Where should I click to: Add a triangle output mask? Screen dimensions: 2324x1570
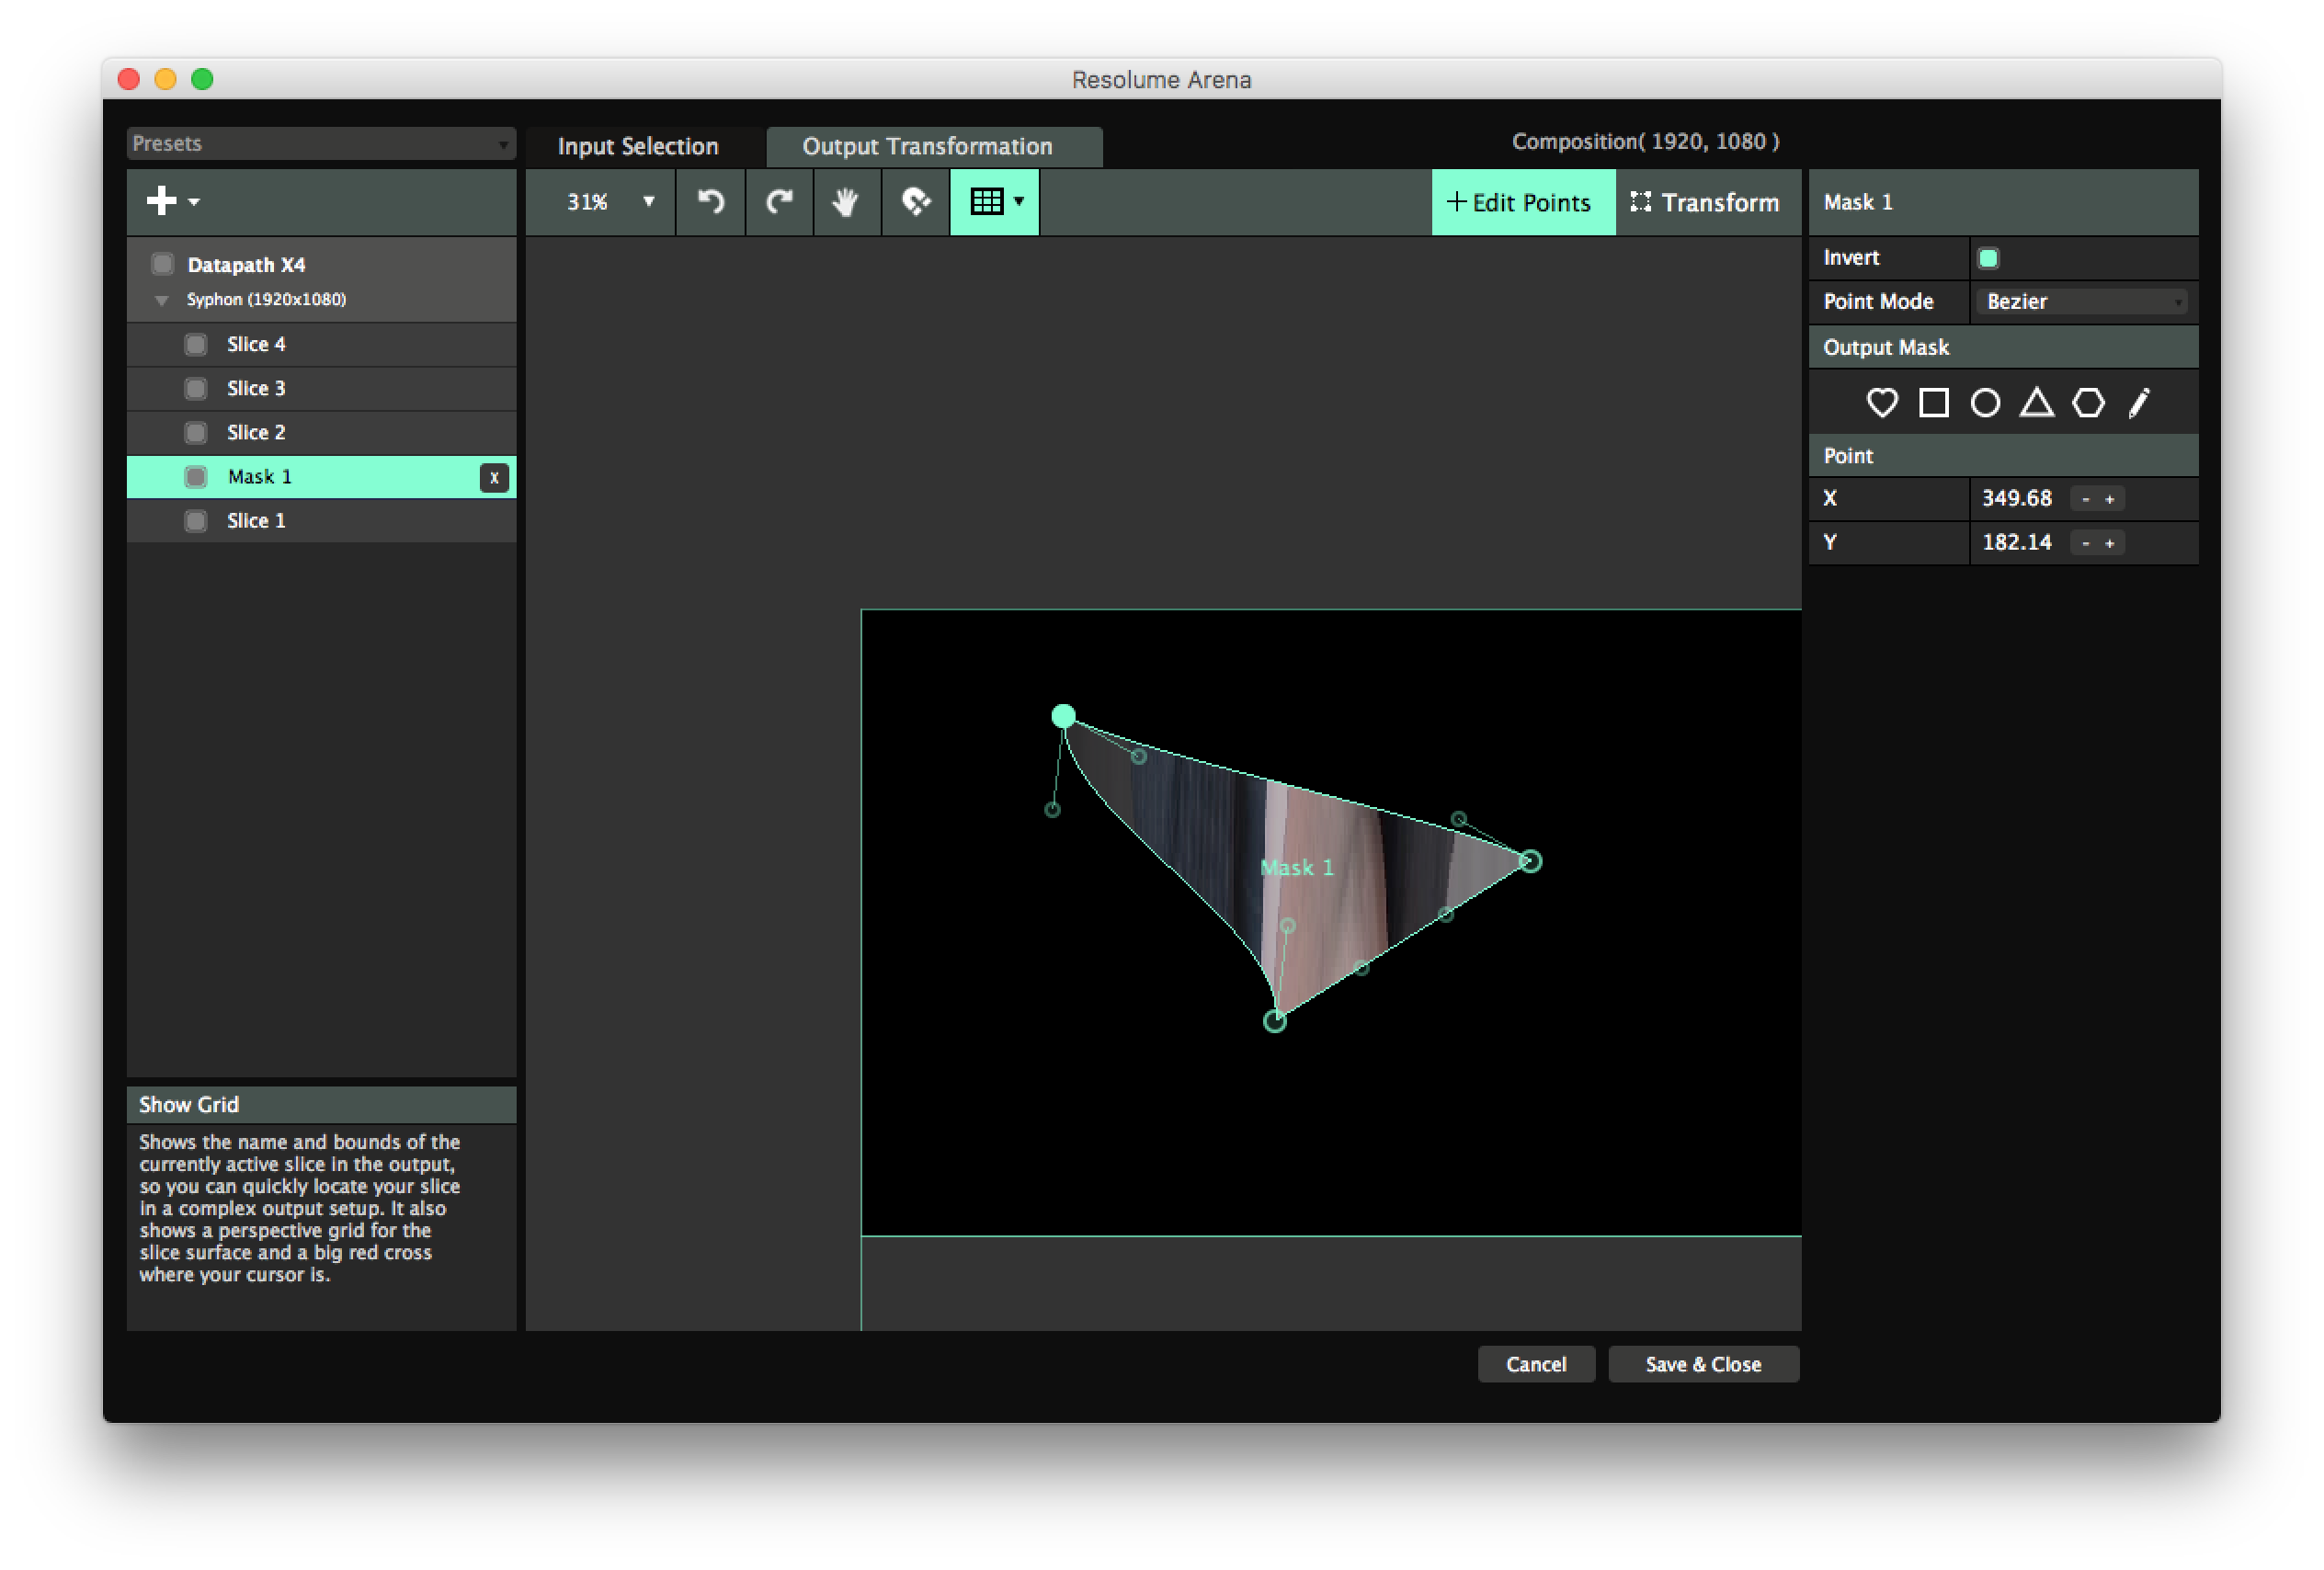click(x=2036, y=403)
